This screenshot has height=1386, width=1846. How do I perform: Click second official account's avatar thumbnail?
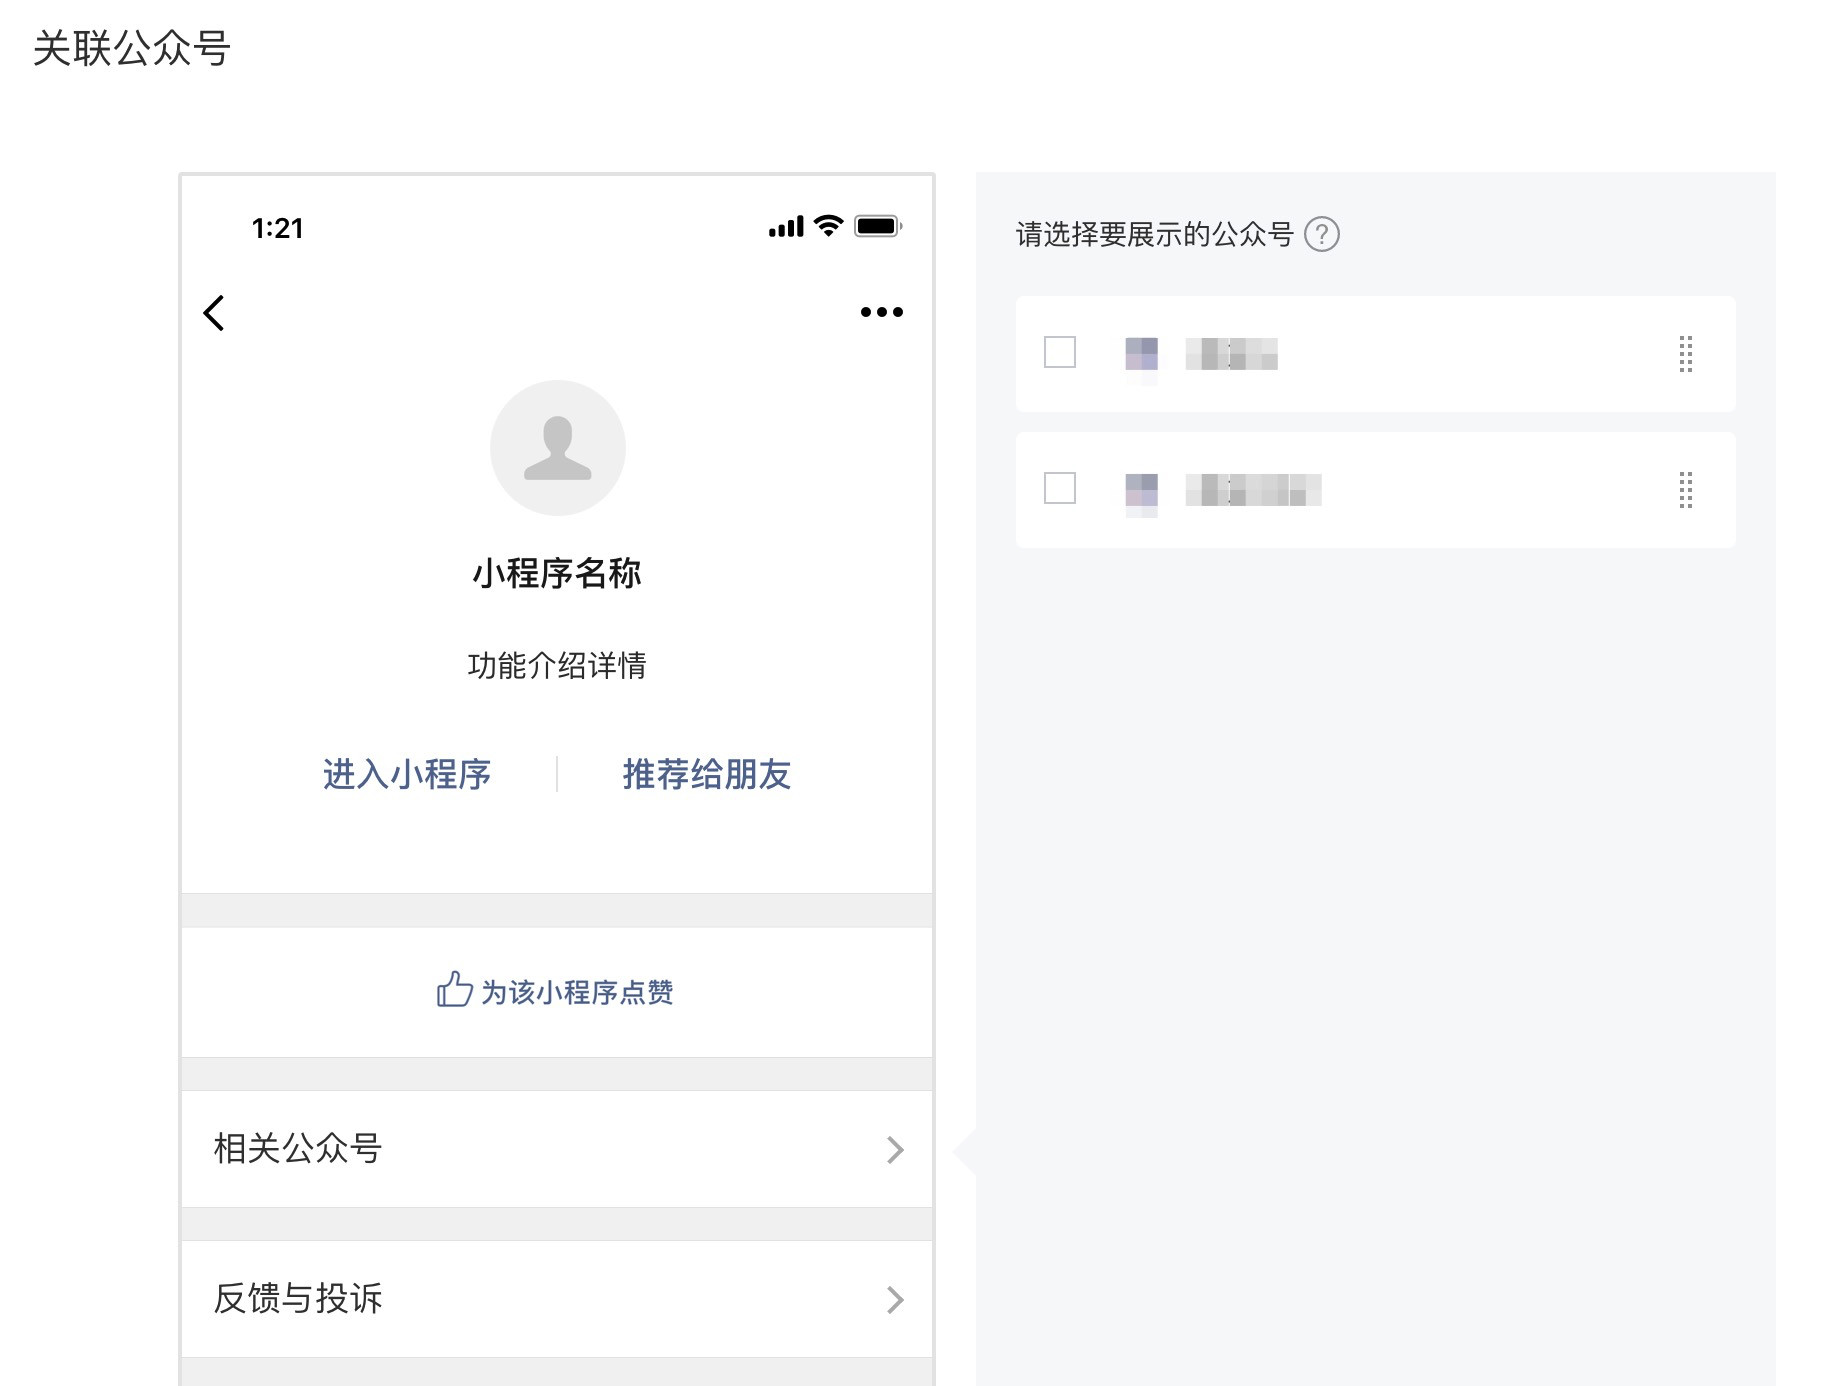[x=1141, y=490]
